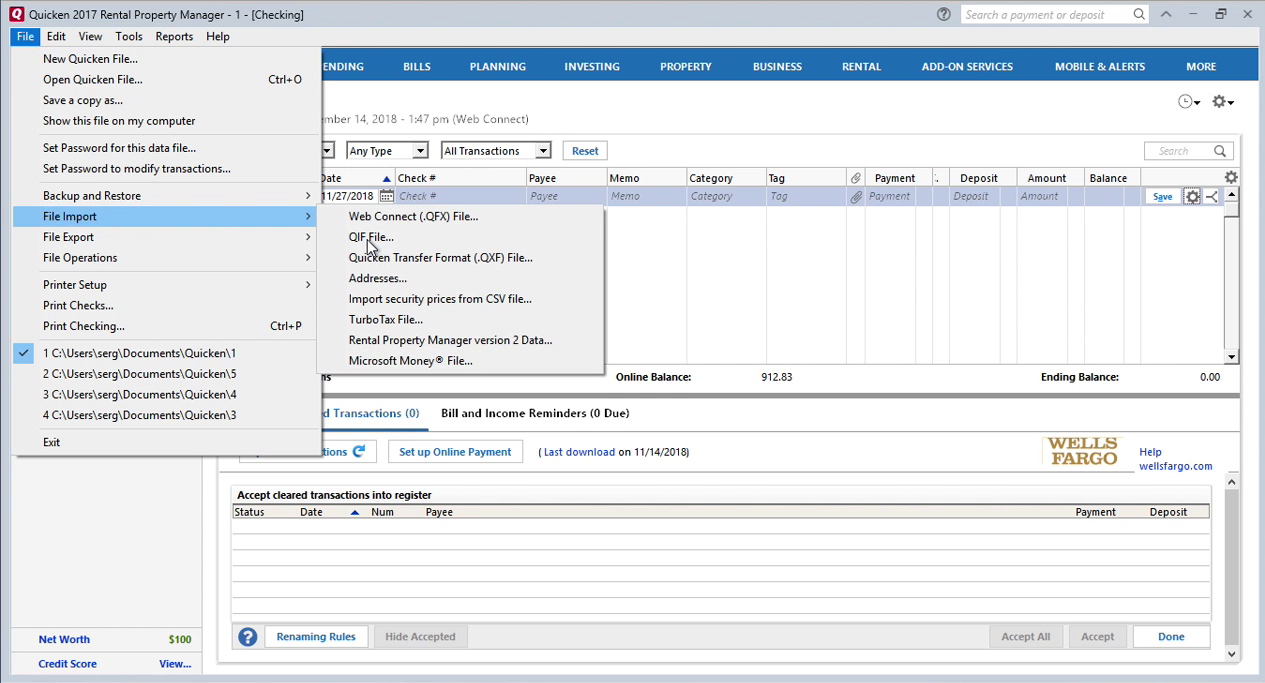Viewport: 1265px width, 683px height.
Task: Open the PROPERTY tab
Action: pyautogui.click(x=686, y=66)
